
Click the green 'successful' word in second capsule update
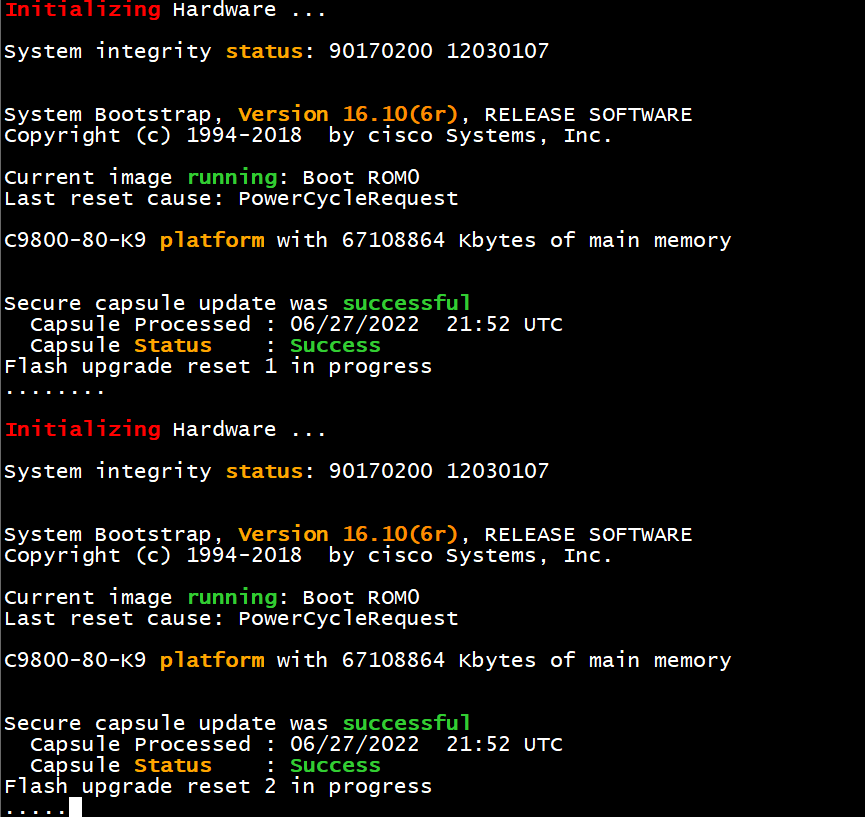click(x=406, y=723)
